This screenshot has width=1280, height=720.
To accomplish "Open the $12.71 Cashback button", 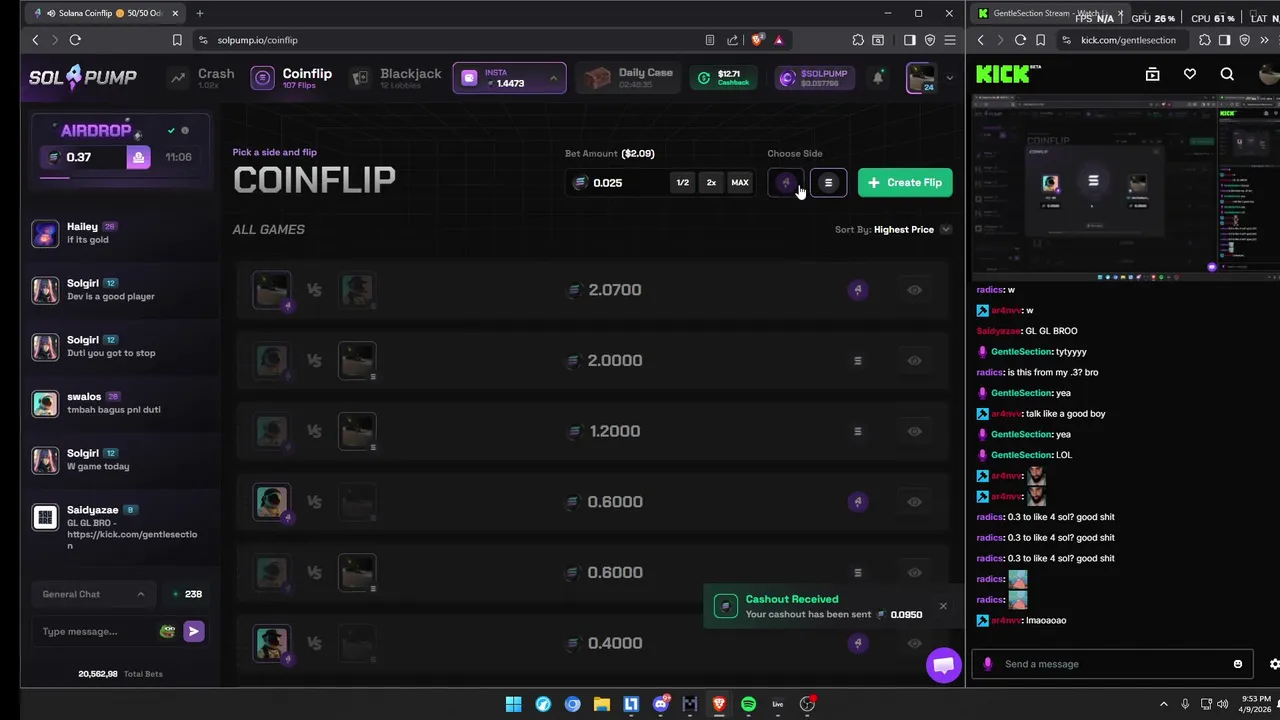I will point(722,78).
